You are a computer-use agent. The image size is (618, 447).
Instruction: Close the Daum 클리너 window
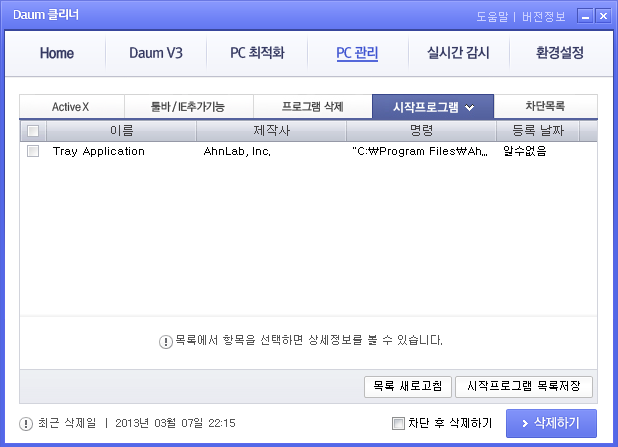(603, 16)
